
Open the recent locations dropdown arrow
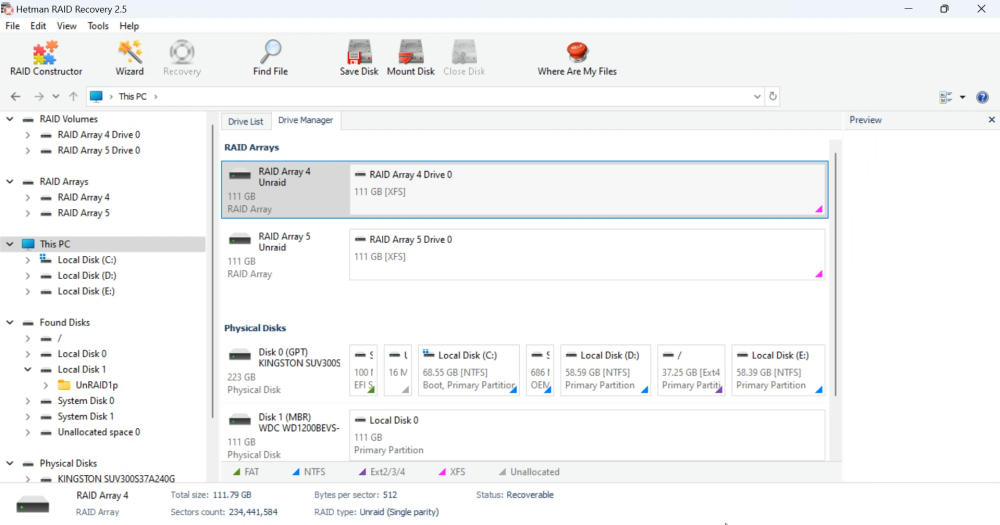click(56, 96)
